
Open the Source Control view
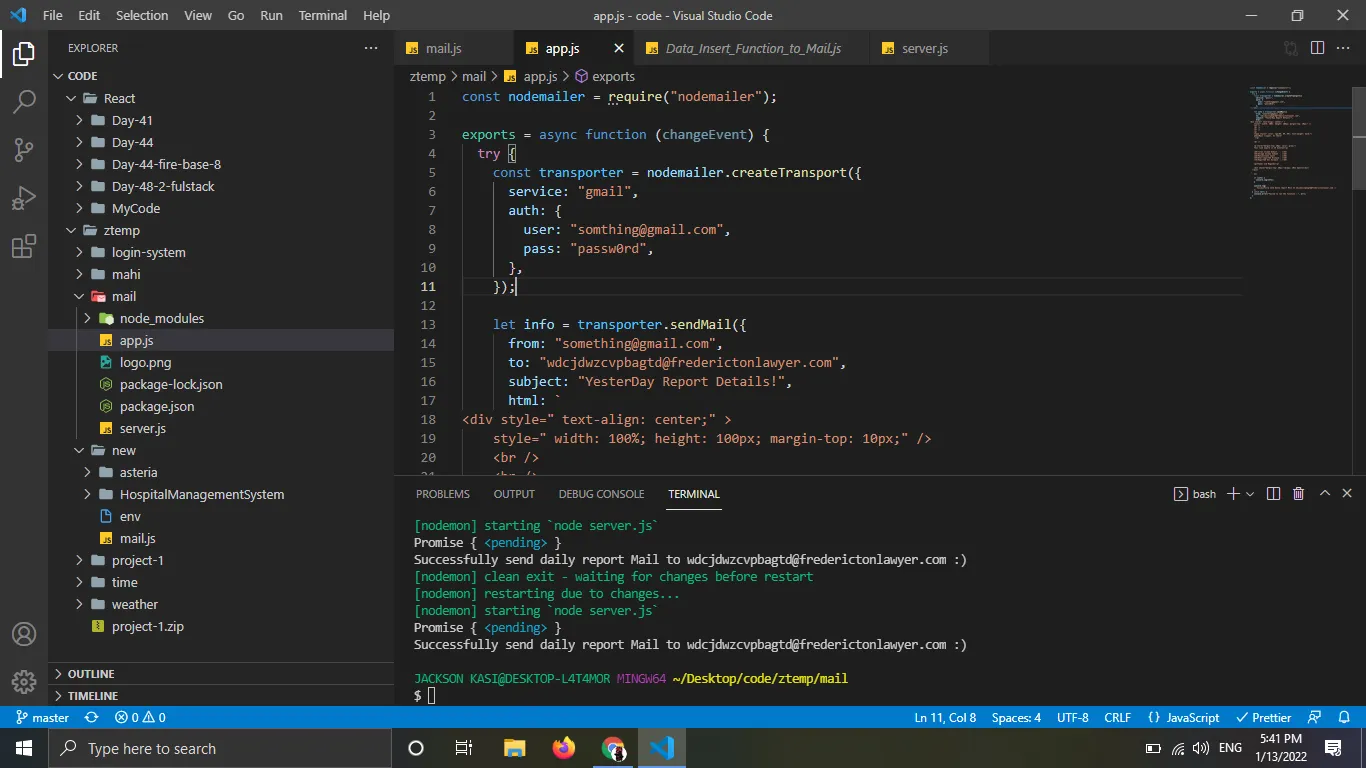pyautogui.click(x=24, y=150)
